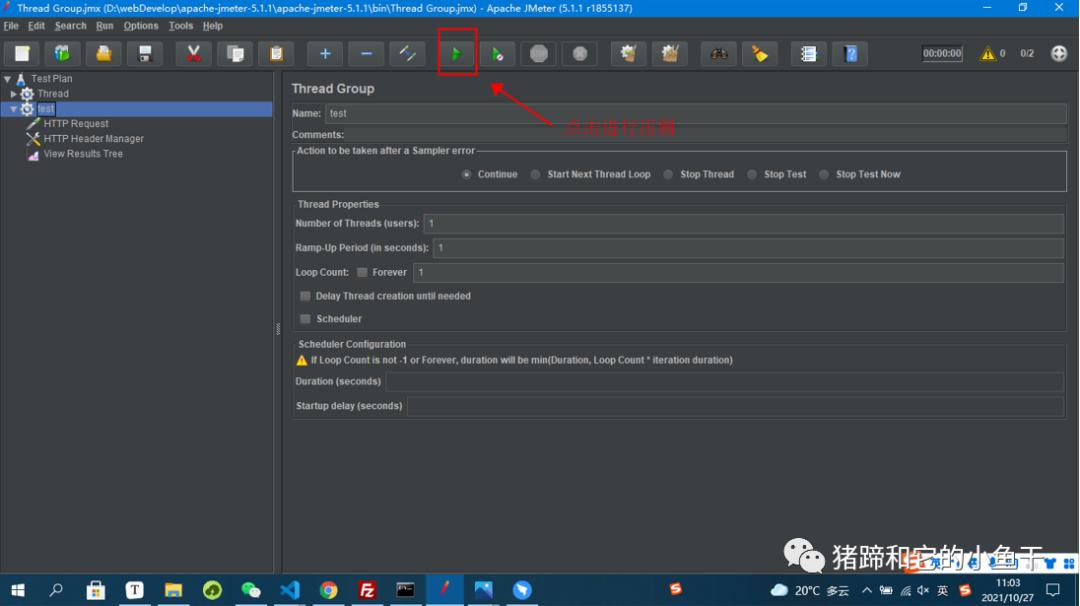Click the Ramp-Up Period field

(748, 248)
